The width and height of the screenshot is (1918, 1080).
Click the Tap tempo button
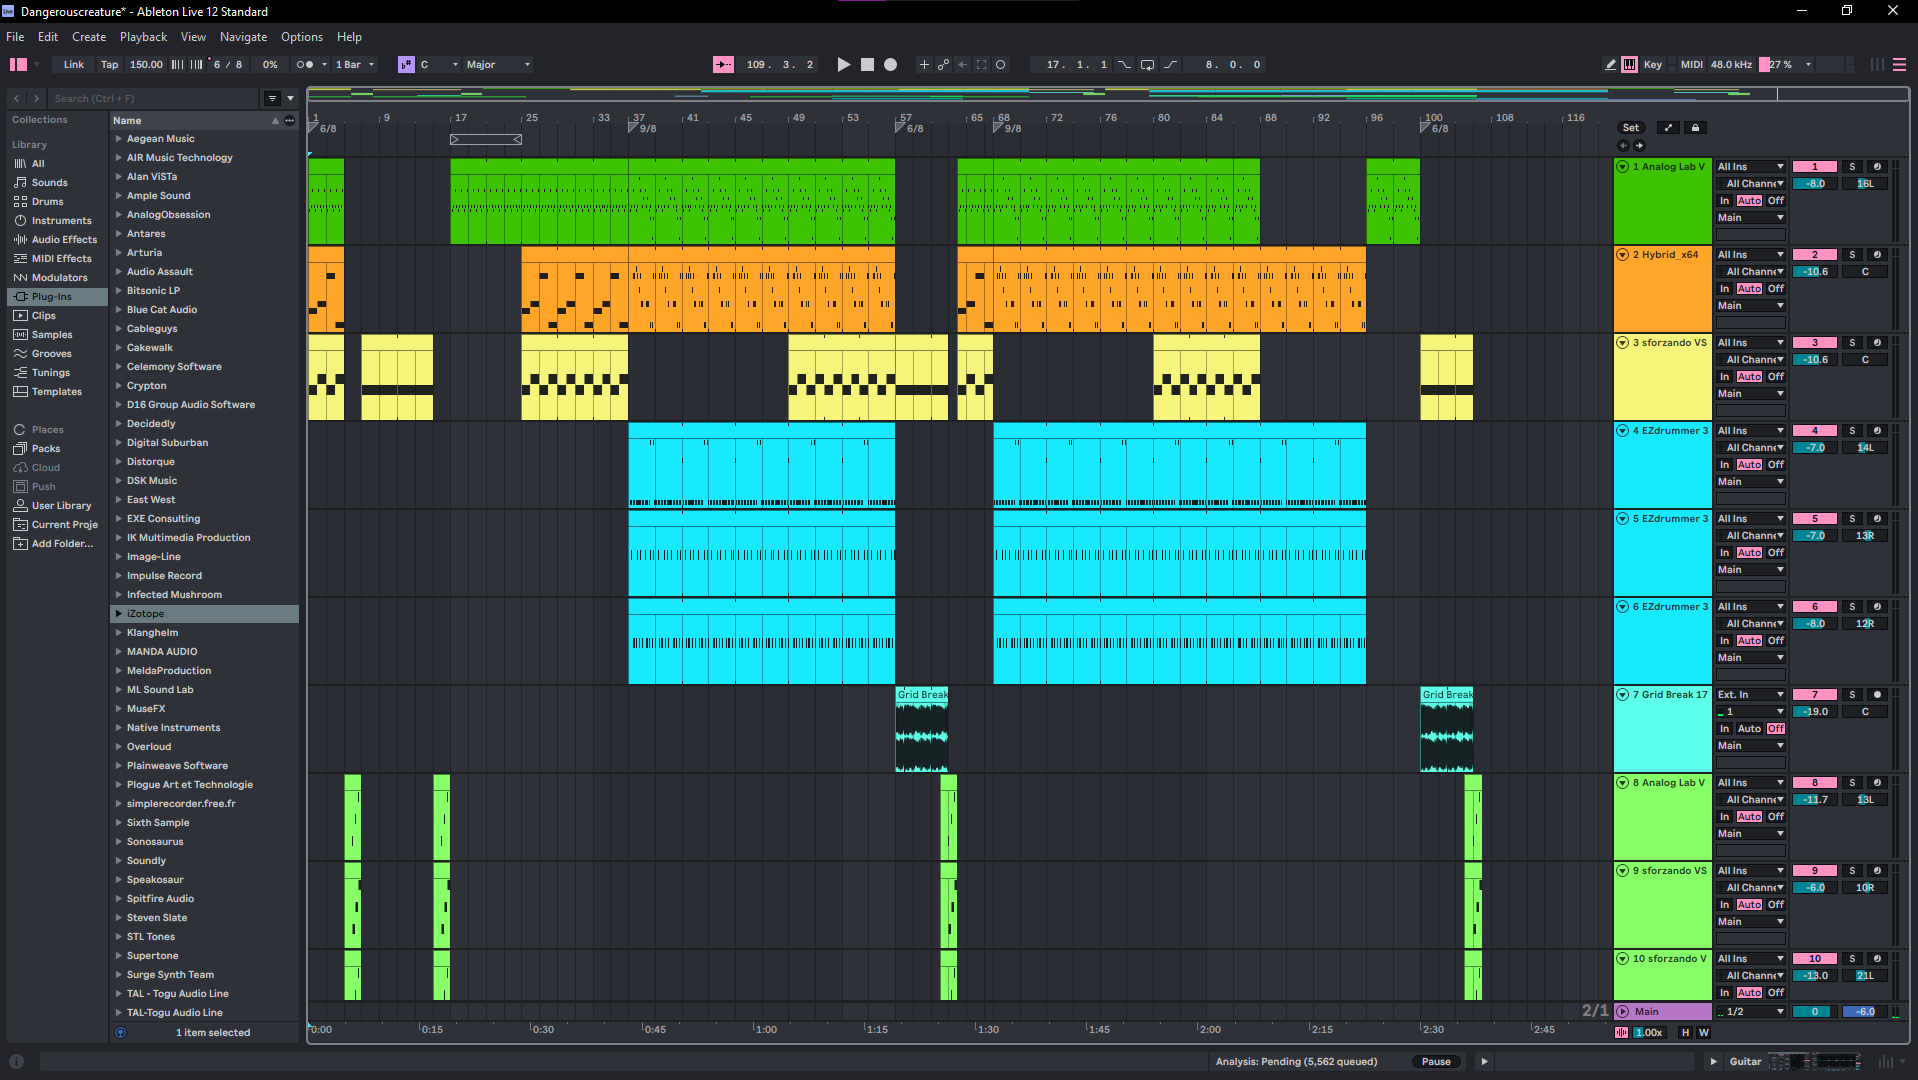(109, 65)
